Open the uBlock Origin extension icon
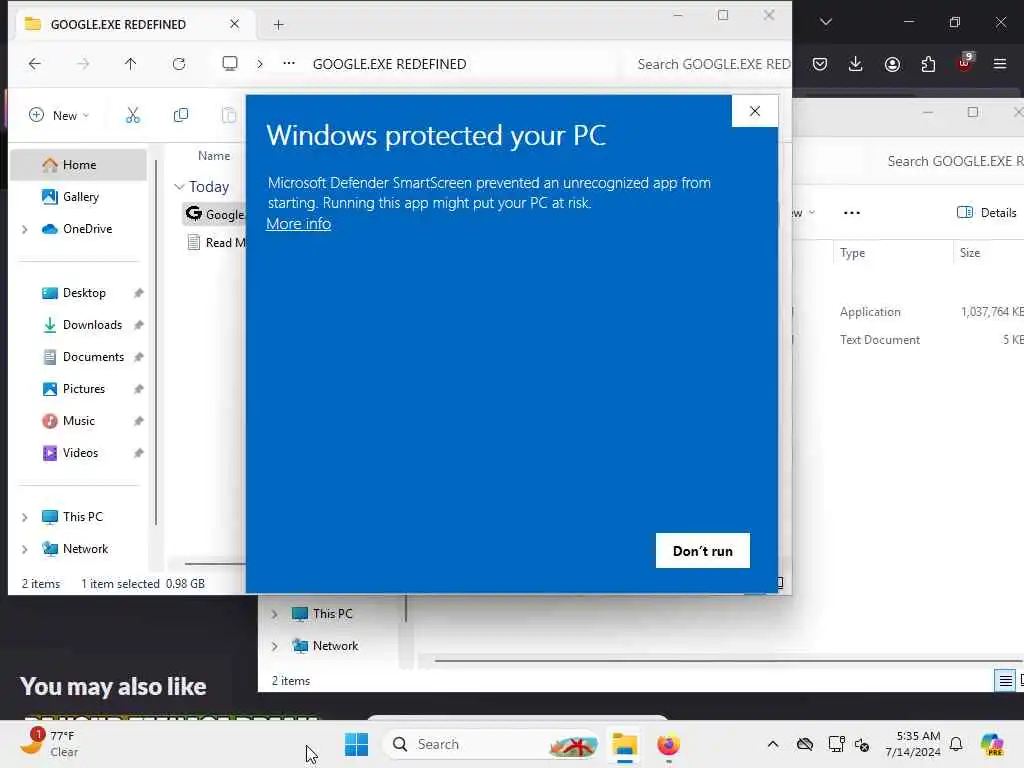1024x768 pixels. pyautogui.click(x=964, y=62)
